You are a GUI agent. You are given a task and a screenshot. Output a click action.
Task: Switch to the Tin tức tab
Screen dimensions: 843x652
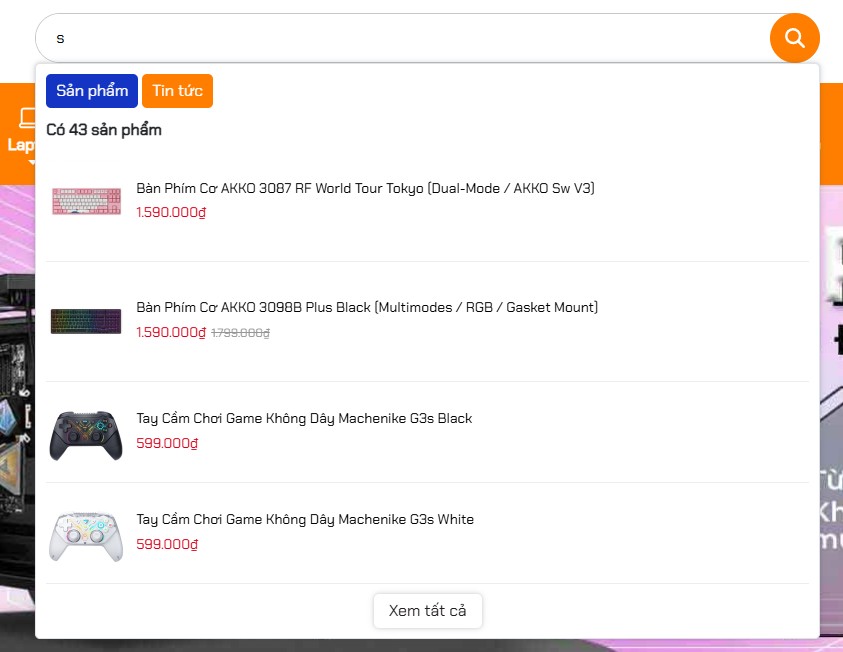coord(177,91)
